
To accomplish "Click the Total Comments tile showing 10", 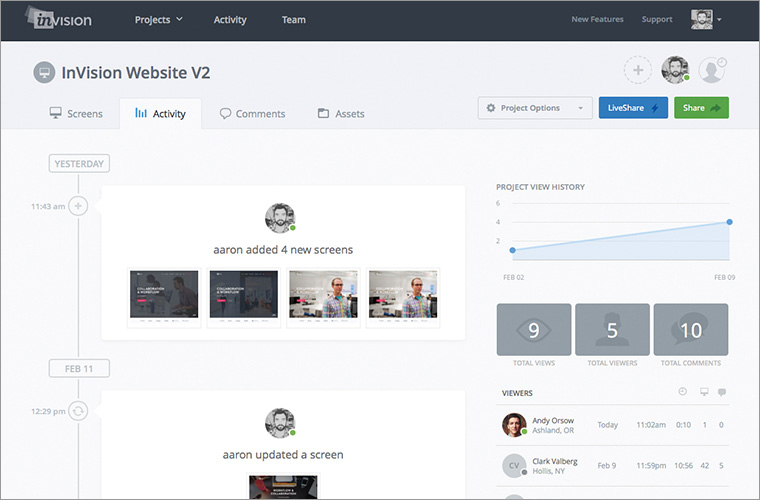I will pyautogui.click(x=691, y=330).
